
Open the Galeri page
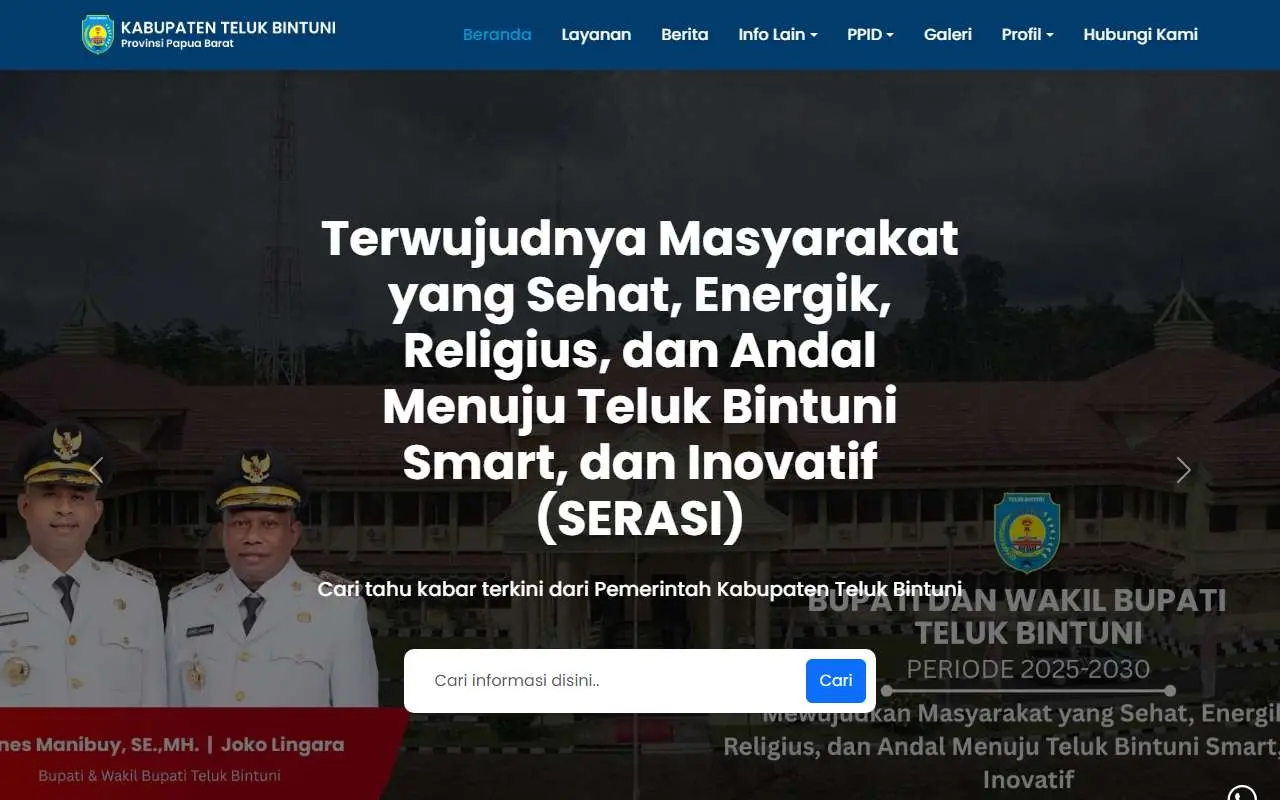(x=948, y=34)
